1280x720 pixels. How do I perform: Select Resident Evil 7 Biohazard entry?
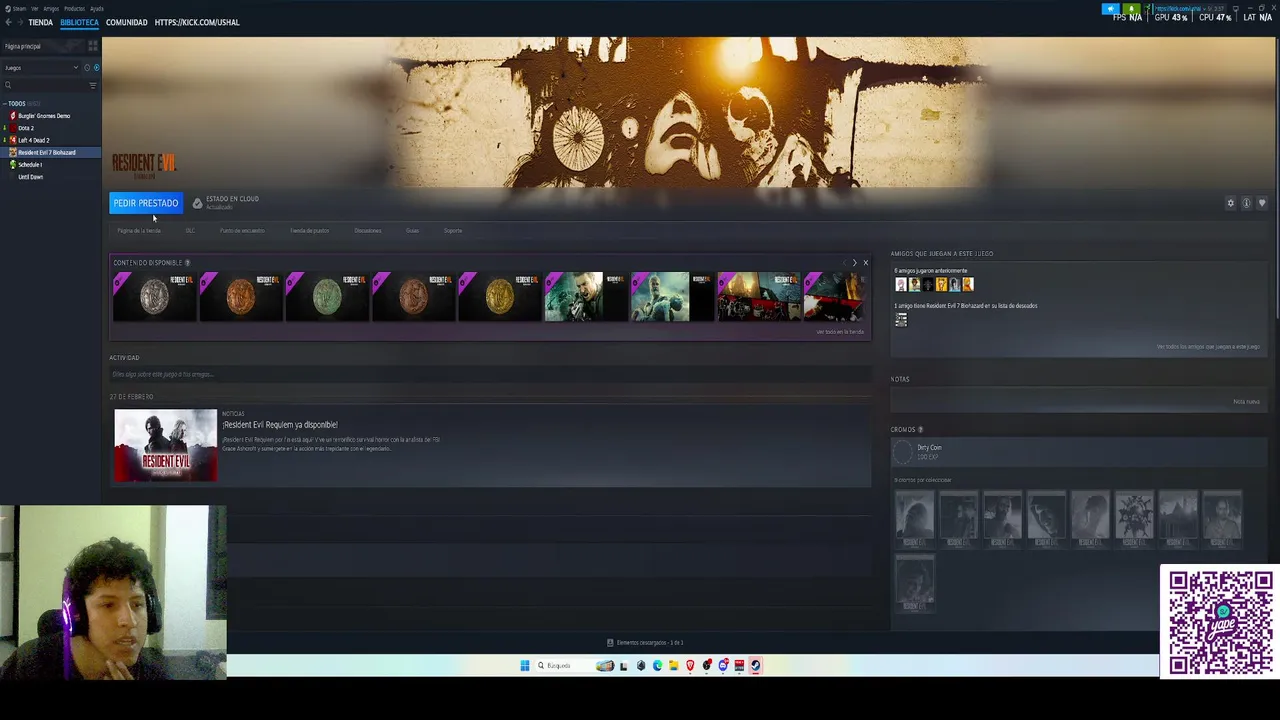[x=50, y=152]
